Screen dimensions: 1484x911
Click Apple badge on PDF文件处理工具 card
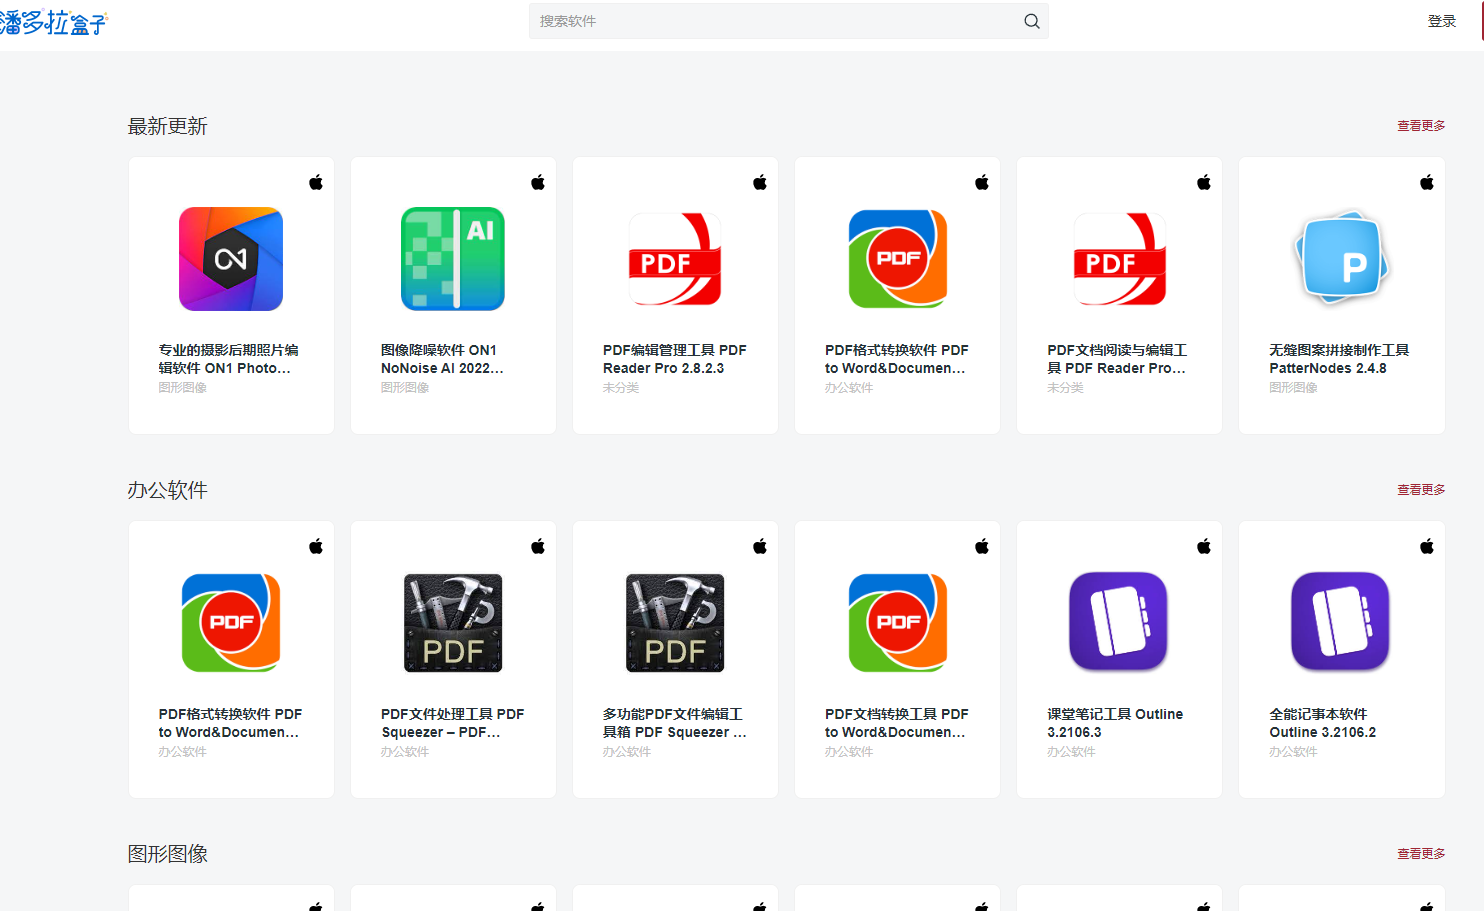(x=538, y=546)
